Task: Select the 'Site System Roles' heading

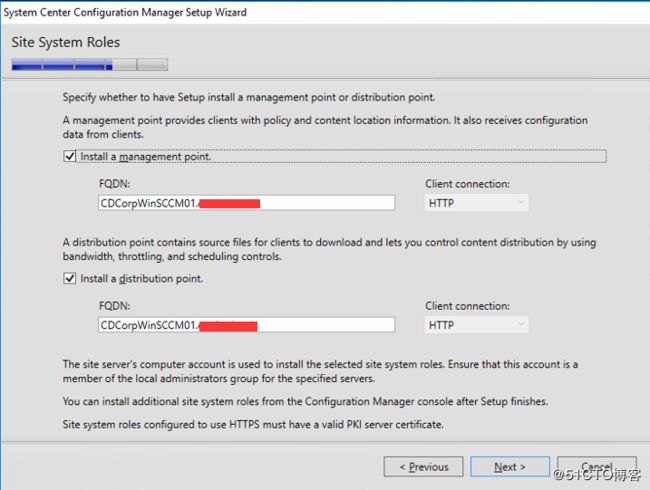Action: pos(66,42)
